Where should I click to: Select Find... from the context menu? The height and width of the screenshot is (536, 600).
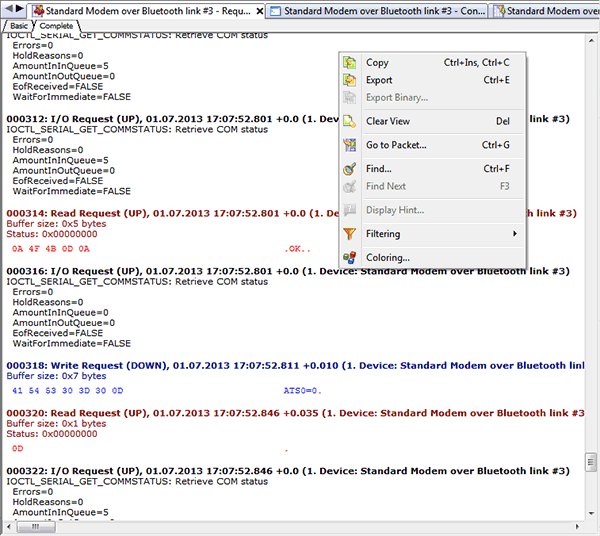[x=432, y=169]
